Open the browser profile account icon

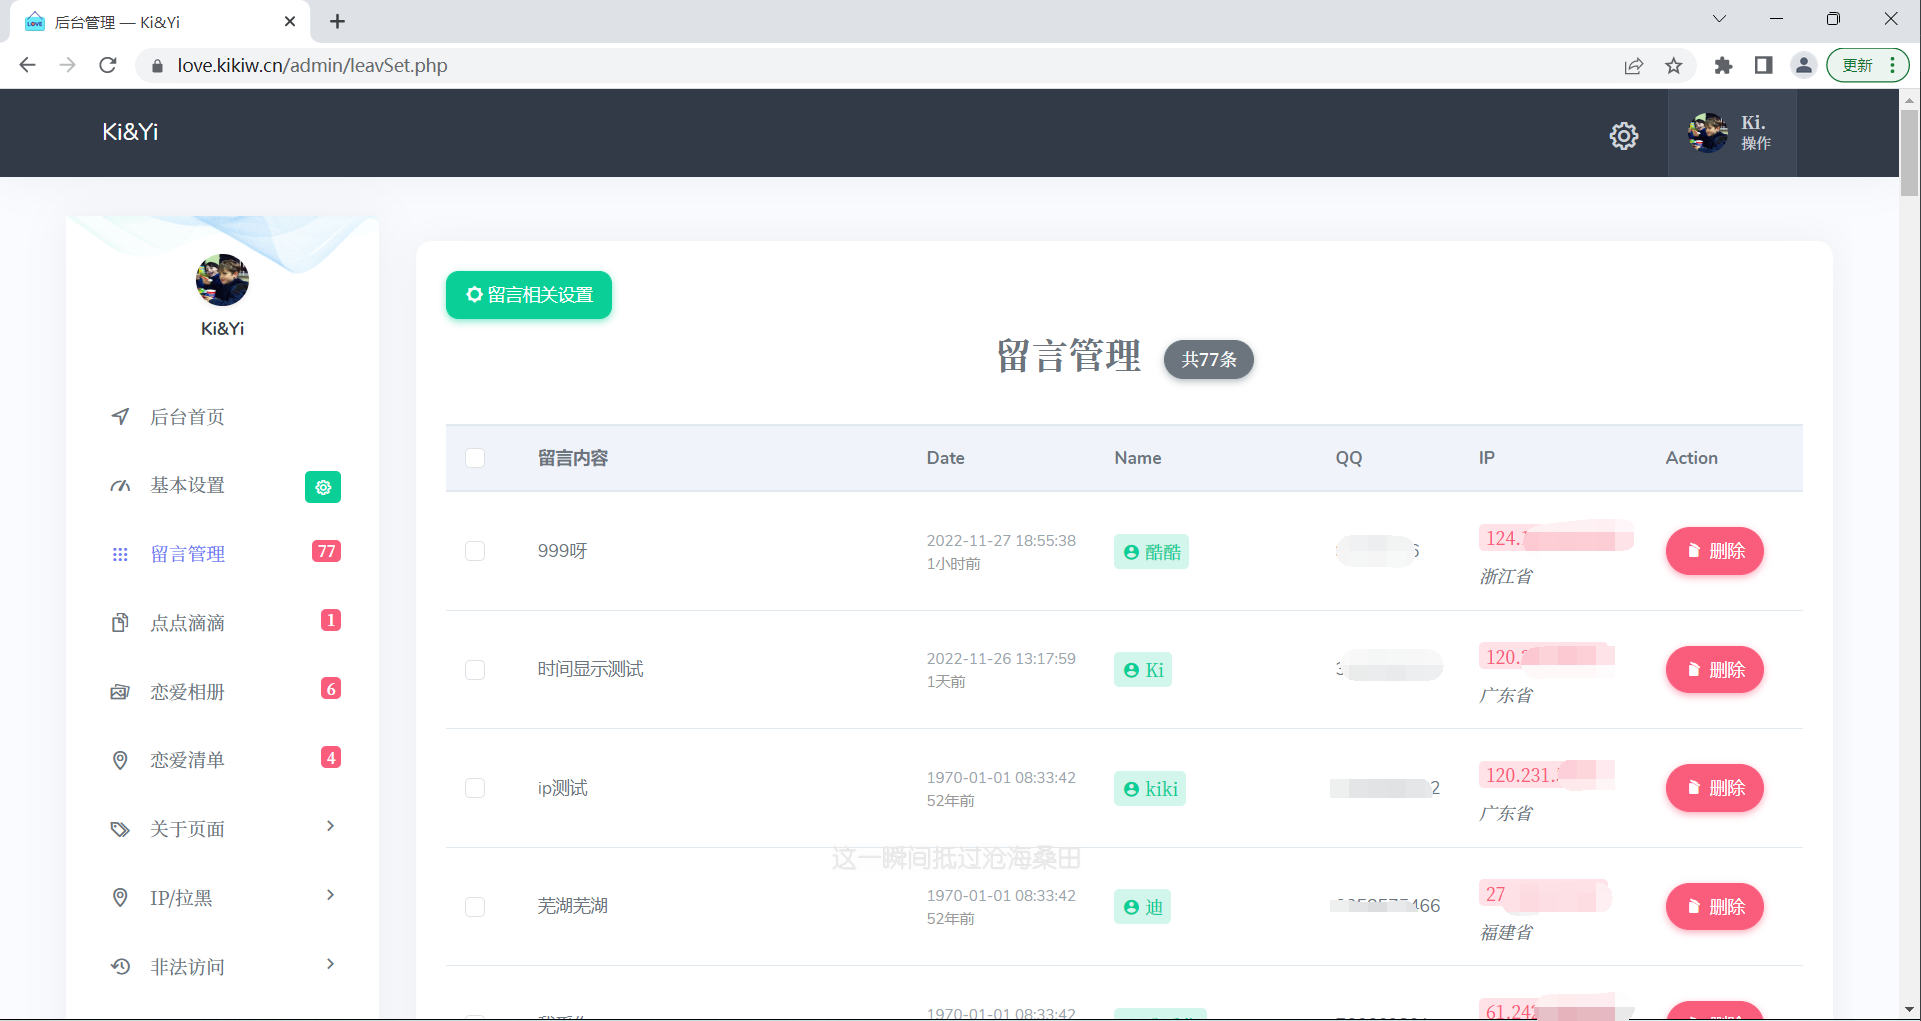click(x=1803, y=66)
